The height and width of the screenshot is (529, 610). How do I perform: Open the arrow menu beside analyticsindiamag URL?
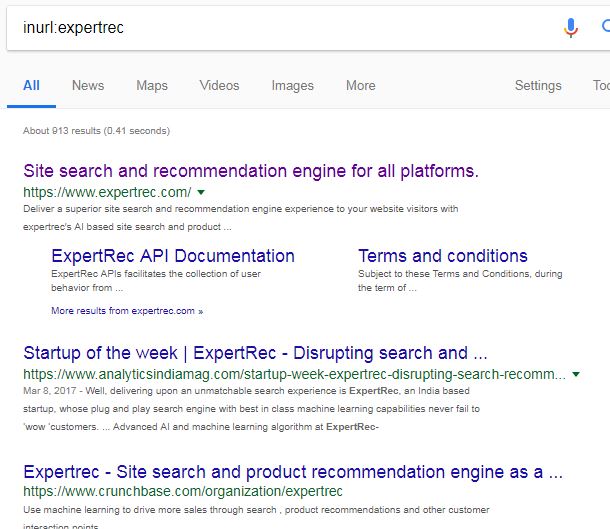click(x=575, y=375)
